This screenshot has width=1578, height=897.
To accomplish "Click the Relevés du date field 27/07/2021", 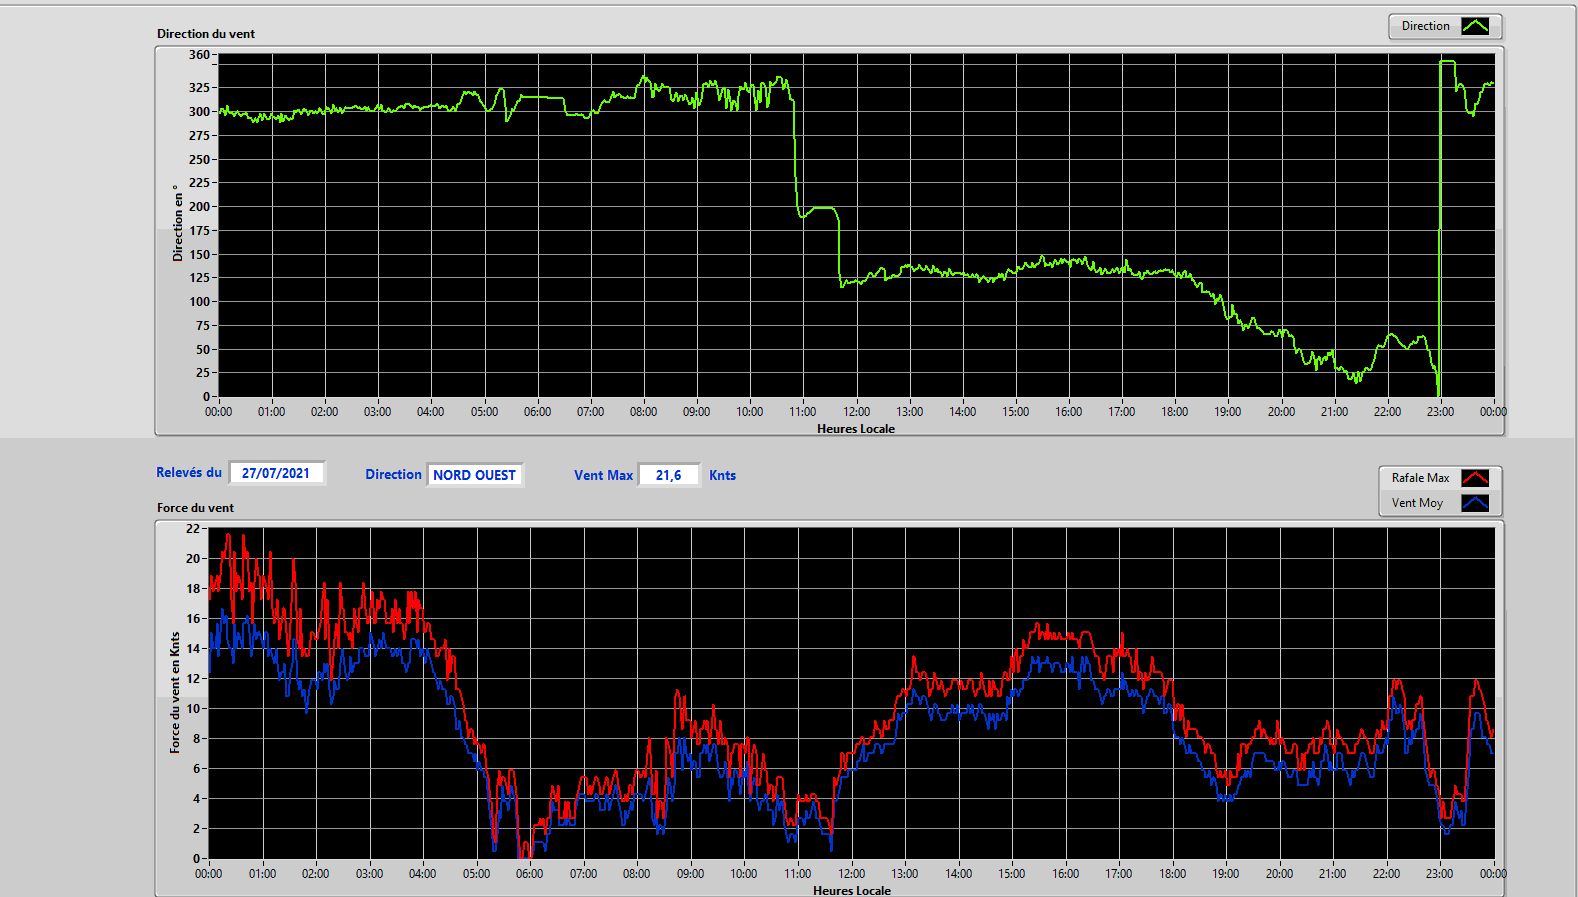I will click(x=276, y=473).
